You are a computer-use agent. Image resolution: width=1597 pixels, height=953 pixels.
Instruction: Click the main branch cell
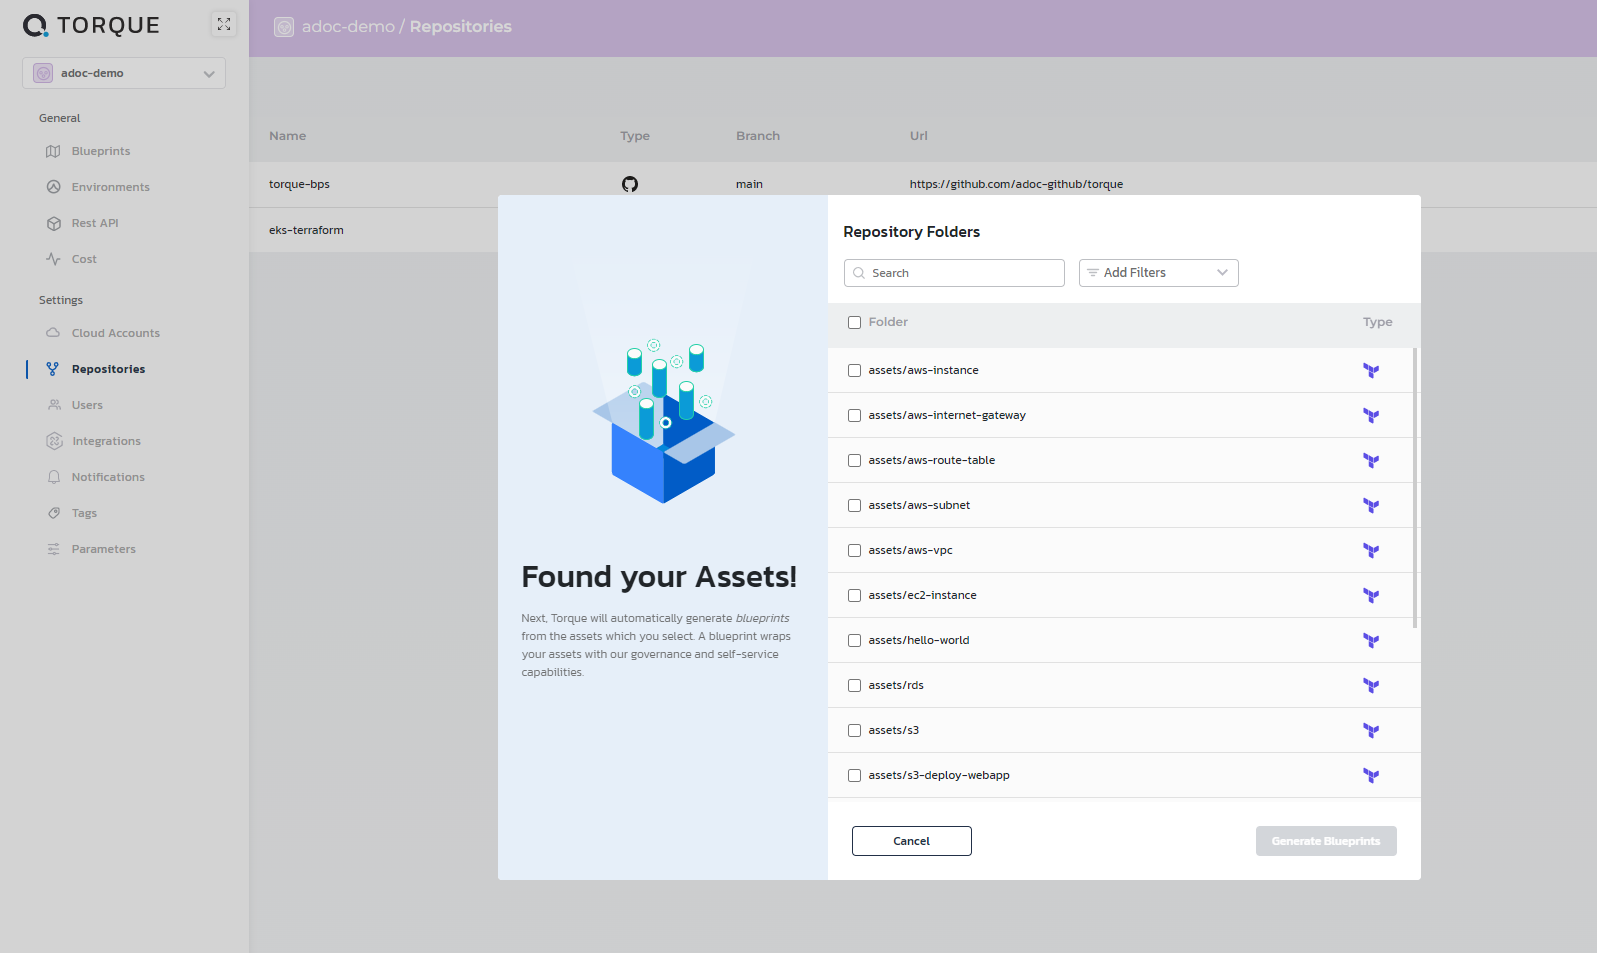749,184
